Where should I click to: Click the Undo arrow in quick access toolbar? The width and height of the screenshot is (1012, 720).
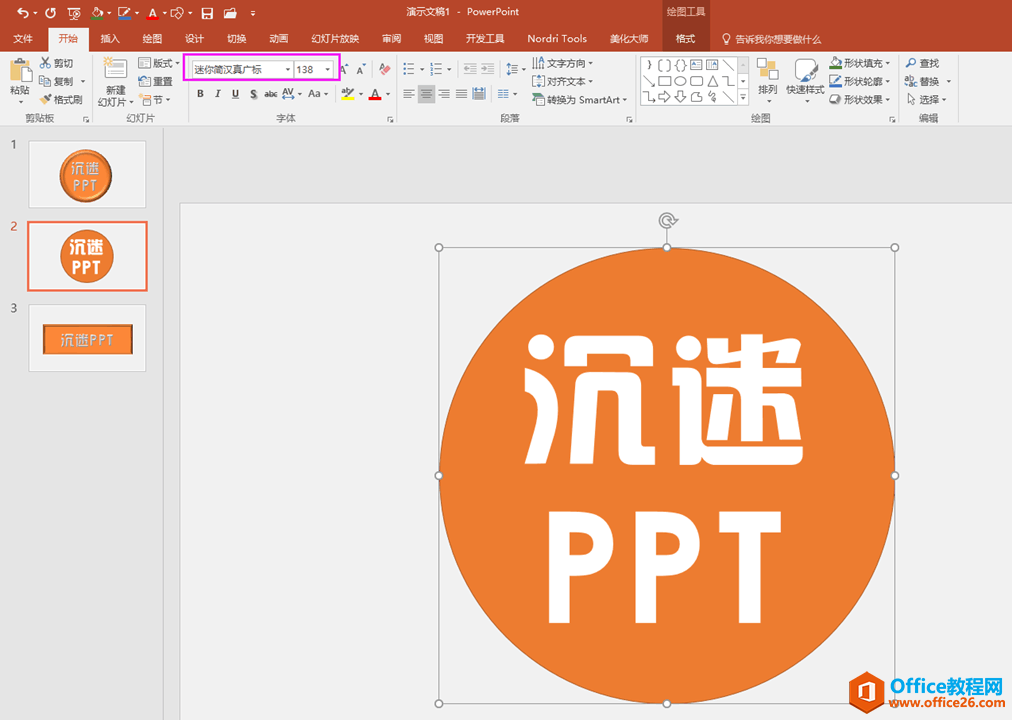click(22, 13)
